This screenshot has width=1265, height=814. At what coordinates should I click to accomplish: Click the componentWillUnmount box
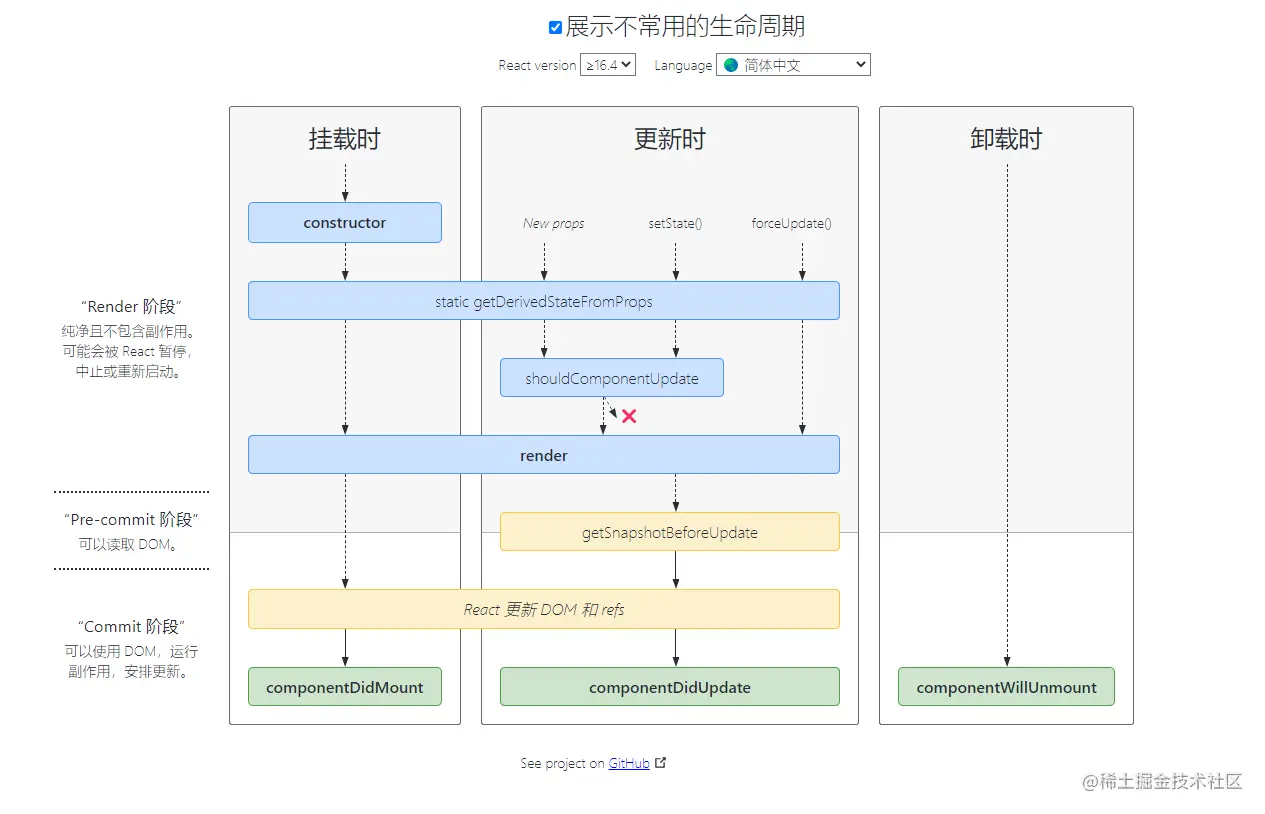pyautogui.click(x=1007, y=687)
